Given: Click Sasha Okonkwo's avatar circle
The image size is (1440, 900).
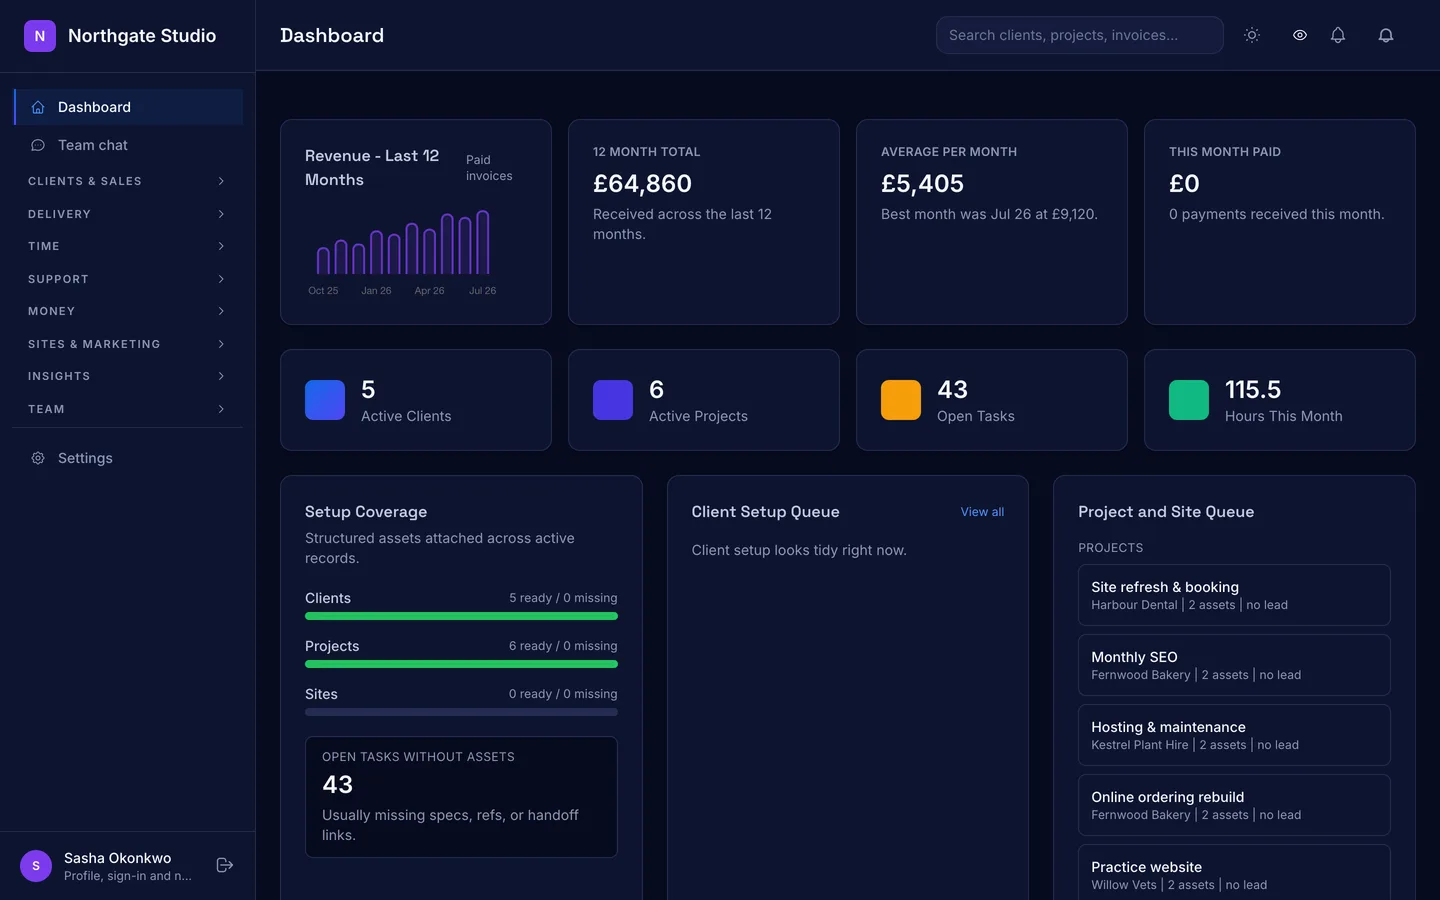Looking at the screenshot, I should point(36,866).
